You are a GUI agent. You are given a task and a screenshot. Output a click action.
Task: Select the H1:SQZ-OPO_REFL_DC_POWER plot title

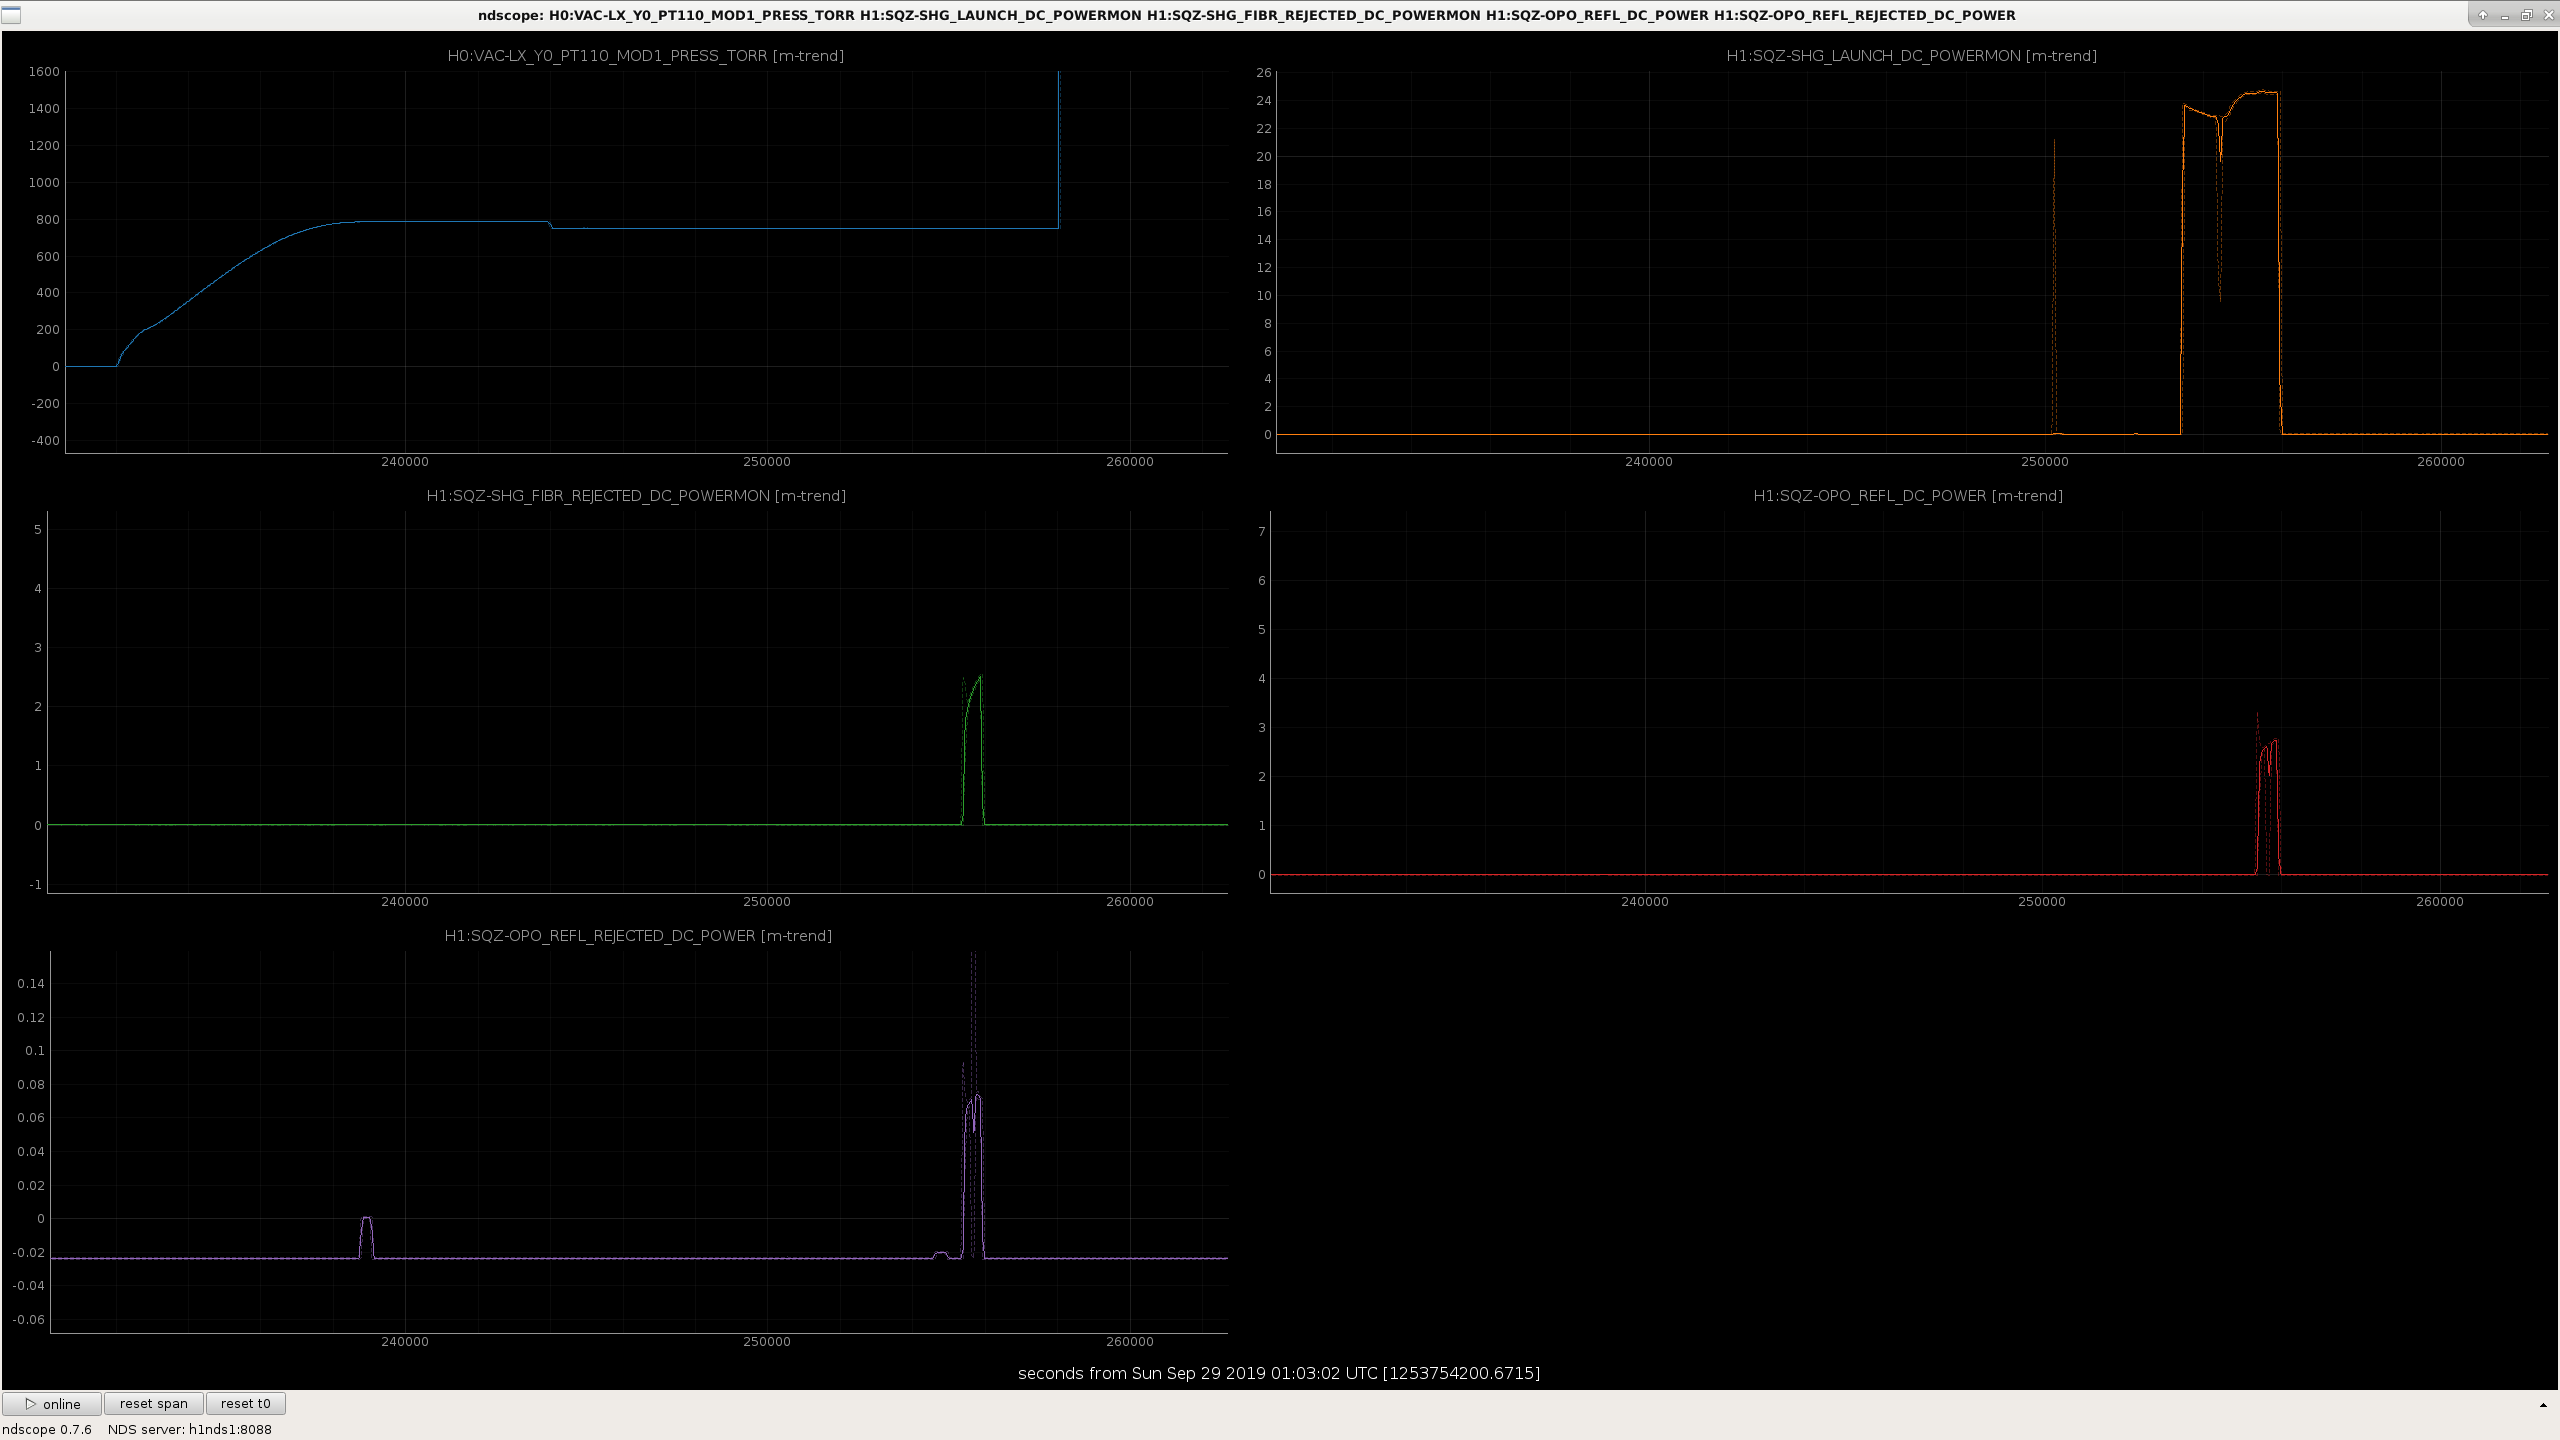click(x=1908, y=496)
